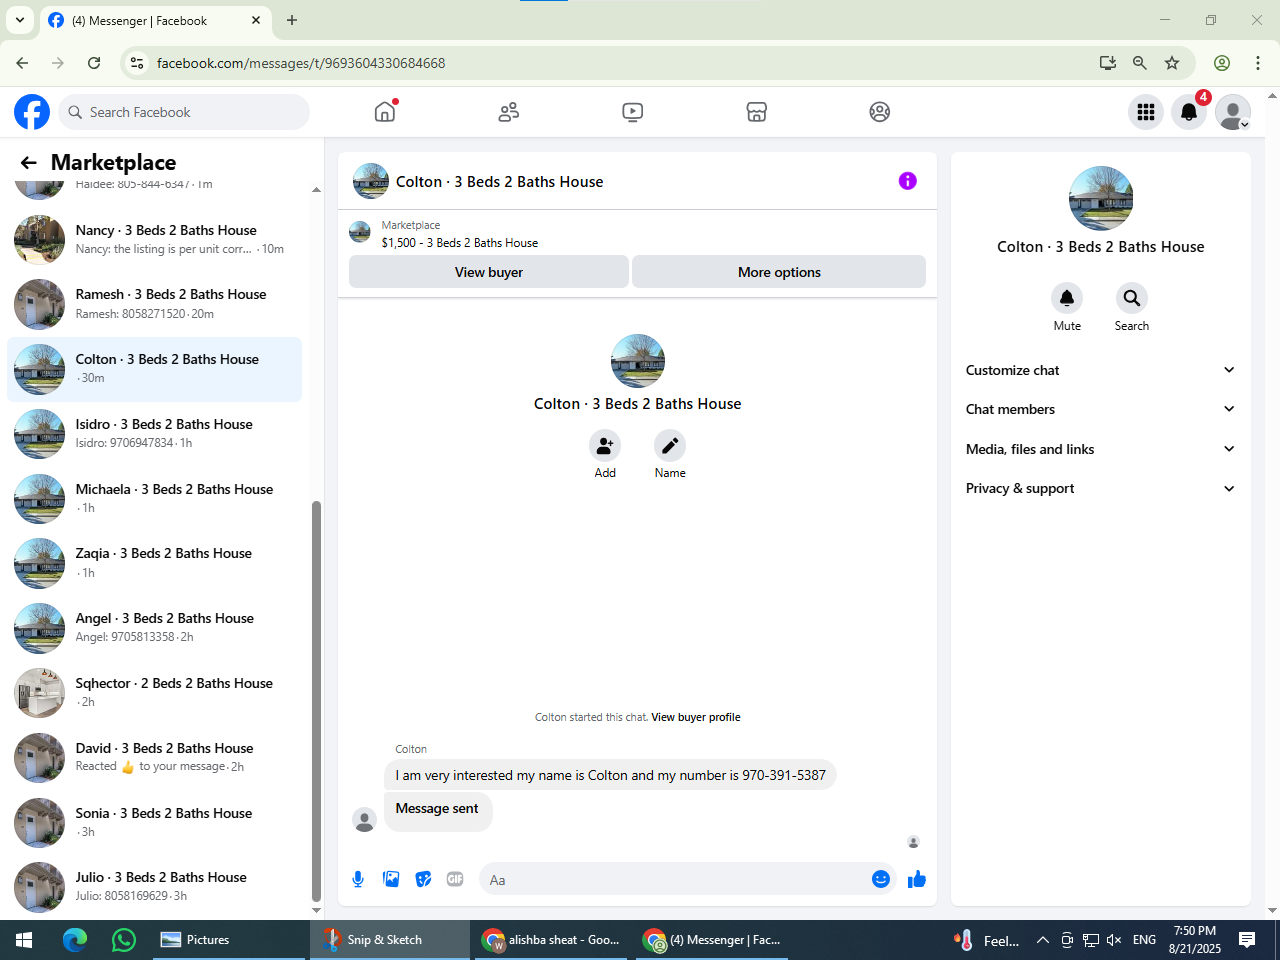The height and width of the screenshot is (960, 1280).
Task: Open the emoji picker in message box
Action: pyautogui.click(x=881, y=879)
